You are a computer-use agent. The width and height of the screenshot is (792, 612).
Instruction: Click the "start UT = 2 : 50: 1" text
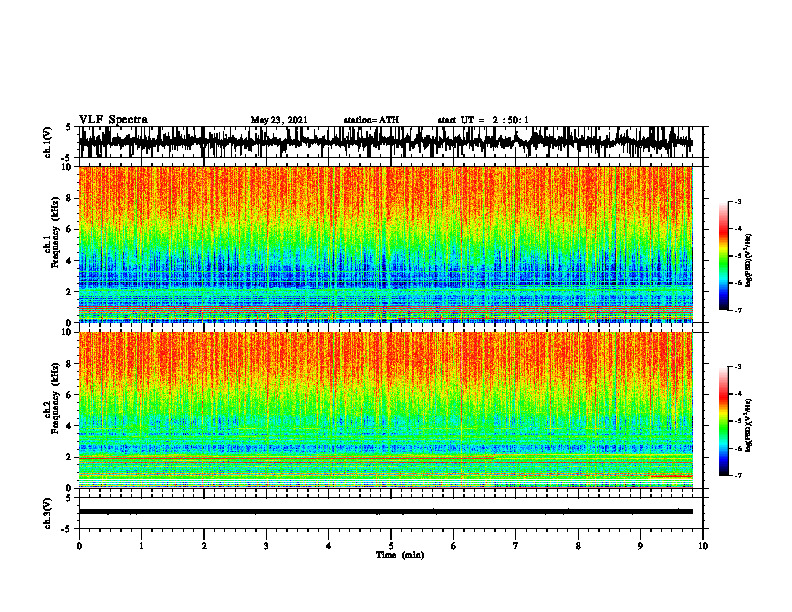tap(483, 120)
